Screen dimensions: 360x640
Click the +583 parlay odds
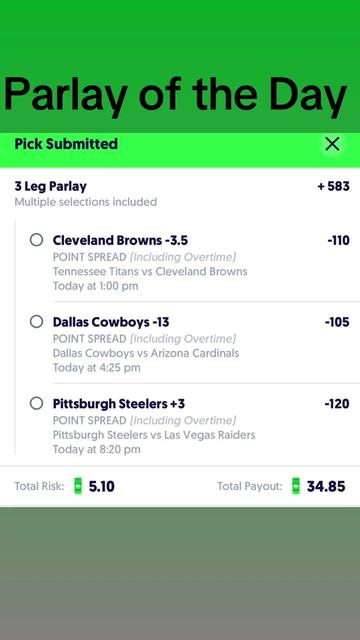click(x=333, y=187)
